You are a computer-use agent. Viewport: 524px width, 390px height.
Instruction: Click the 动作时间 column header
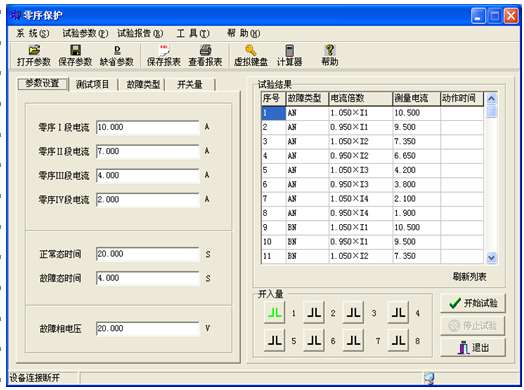point(462,98)
